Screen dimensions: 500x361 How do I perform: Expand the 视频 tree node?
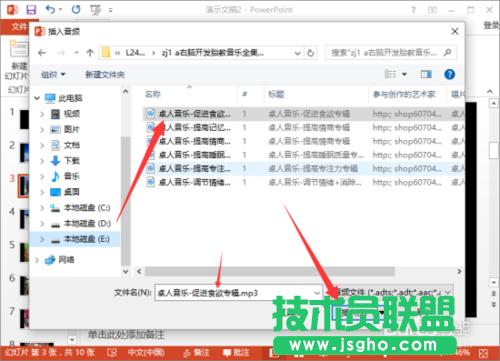[42, 114]
